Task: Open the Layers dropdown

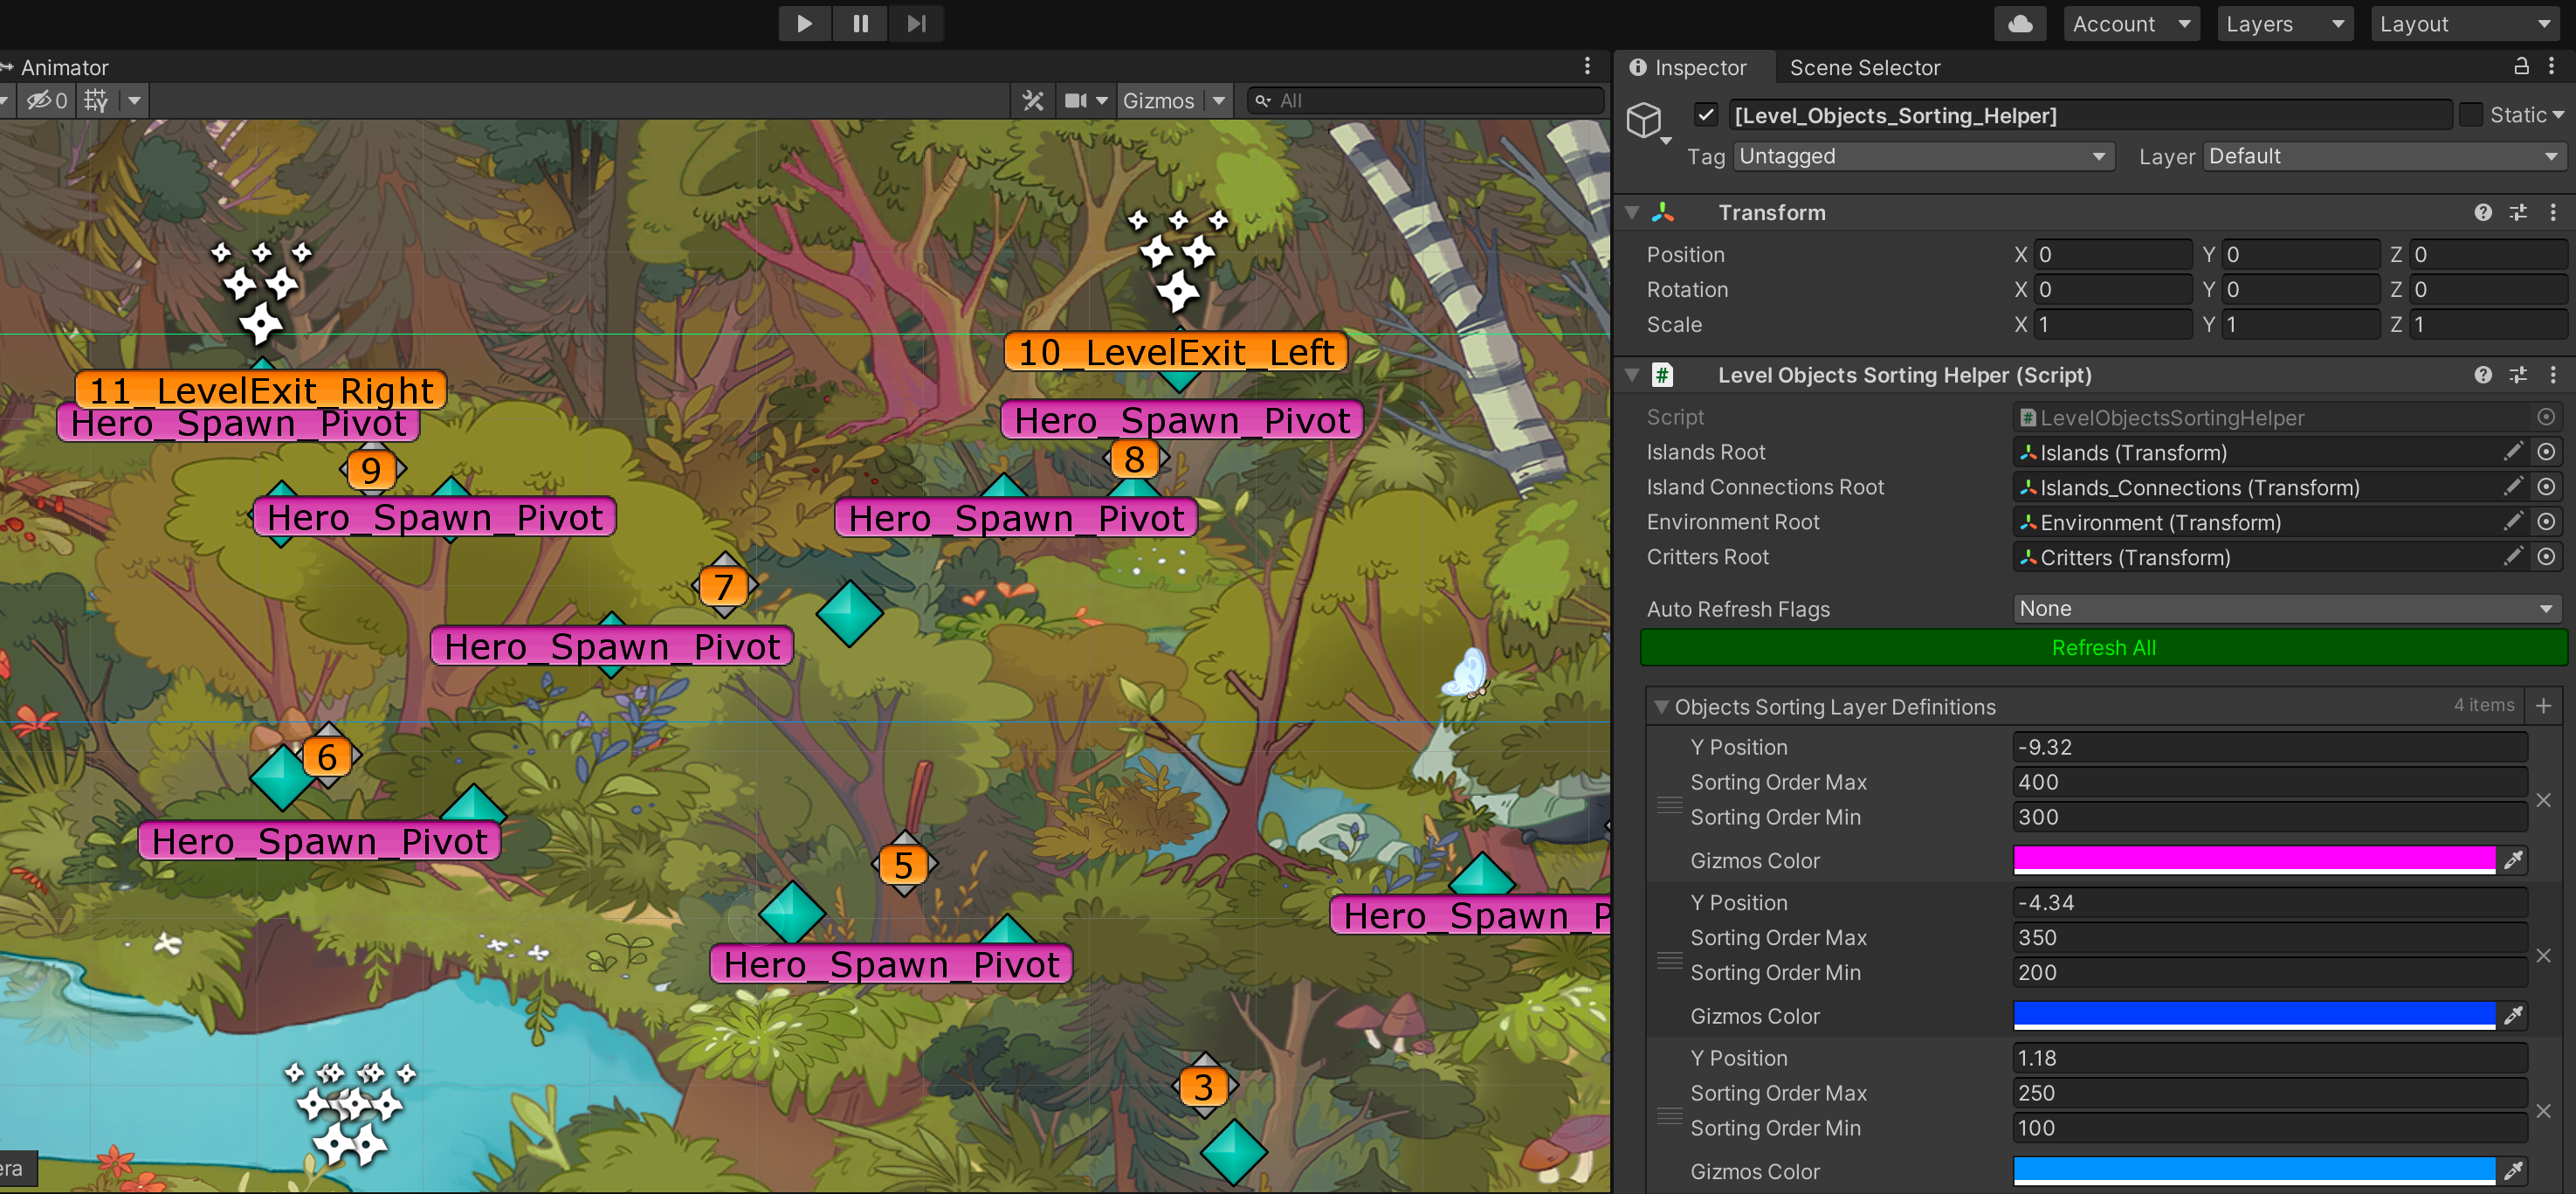Action: tap(2284, 24)
